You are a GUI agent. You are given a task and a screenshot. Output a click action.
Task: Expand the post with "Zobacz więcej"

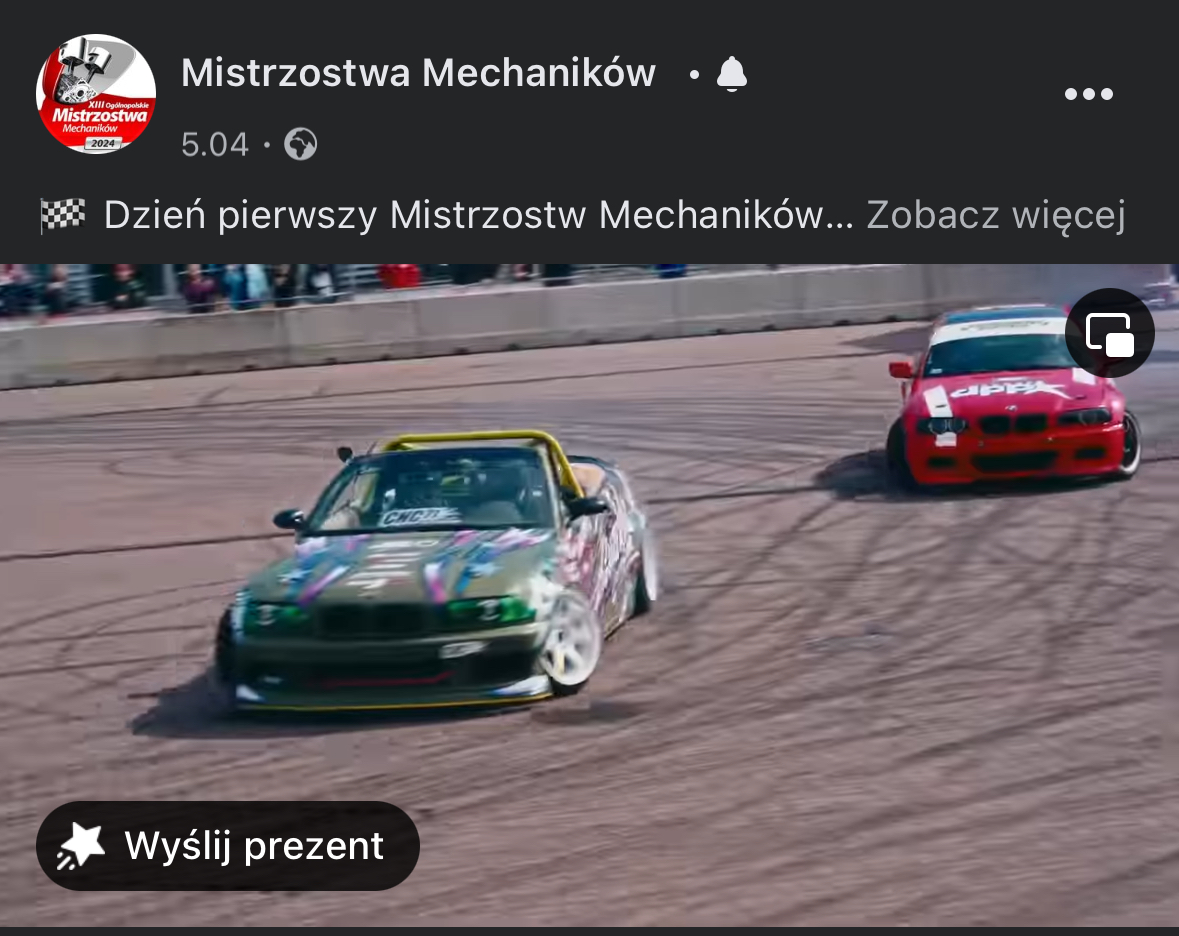pos(996,215)
